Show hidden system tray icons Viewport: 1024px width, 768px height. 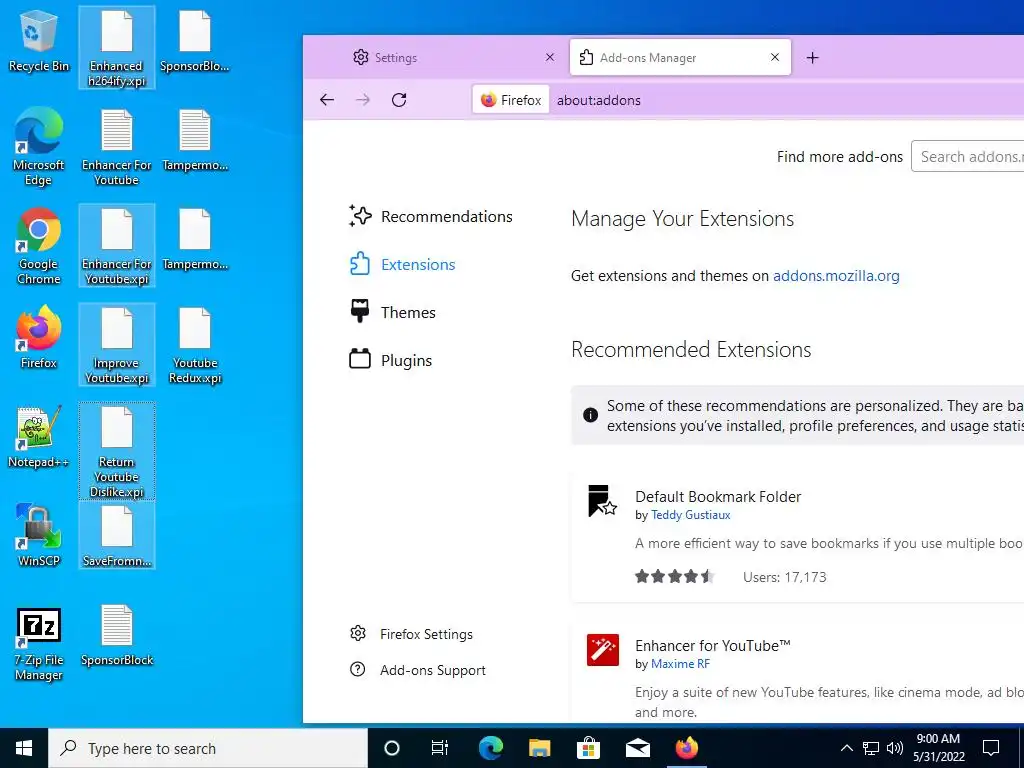846,748
